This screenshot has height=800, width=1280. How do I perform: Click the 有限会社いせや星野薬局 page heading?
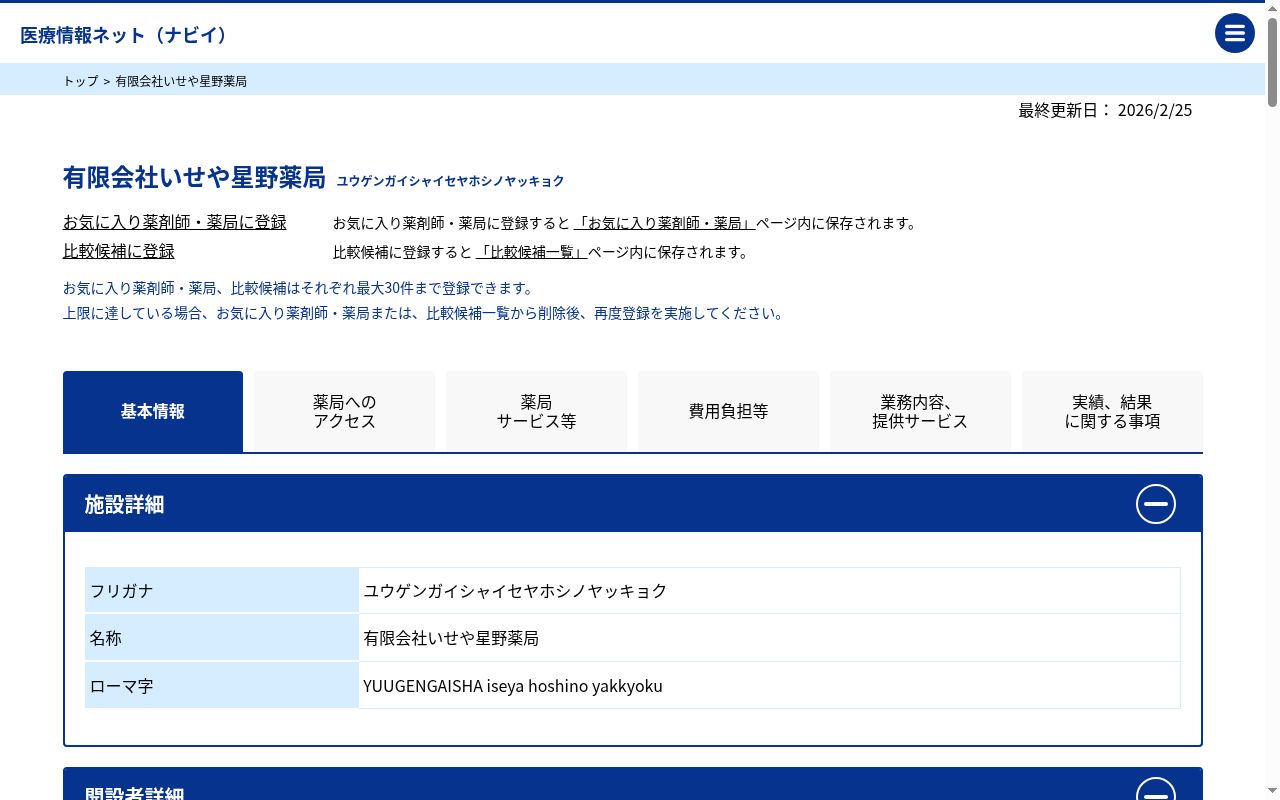194,178
